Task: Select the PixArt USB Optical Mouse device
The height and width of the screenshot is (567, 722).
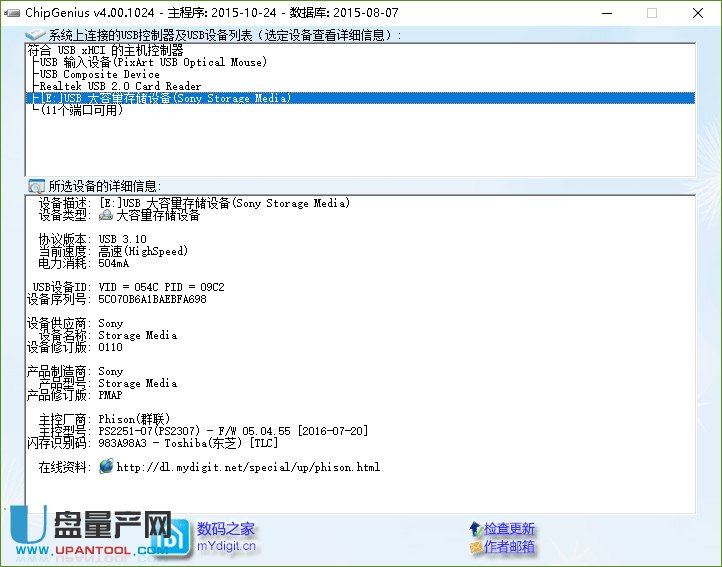Action: point(153,62)
